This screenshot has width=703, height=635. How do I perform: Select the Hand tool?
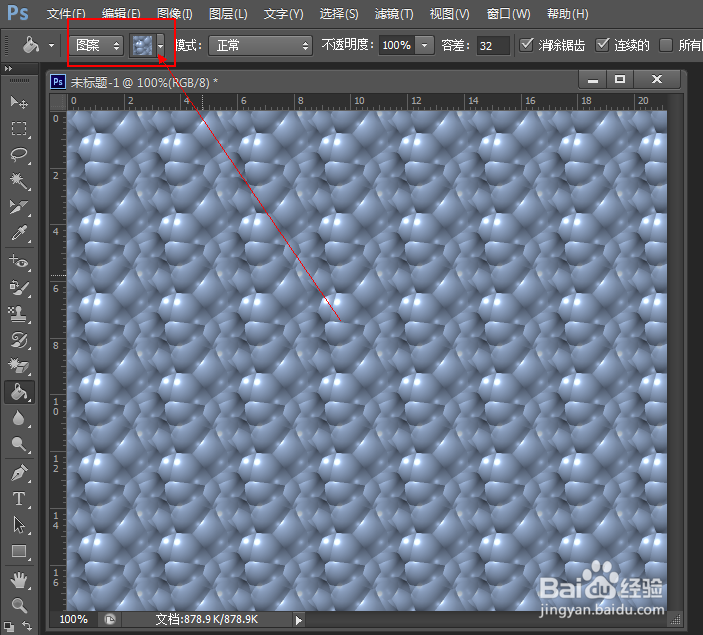point(19,580)
